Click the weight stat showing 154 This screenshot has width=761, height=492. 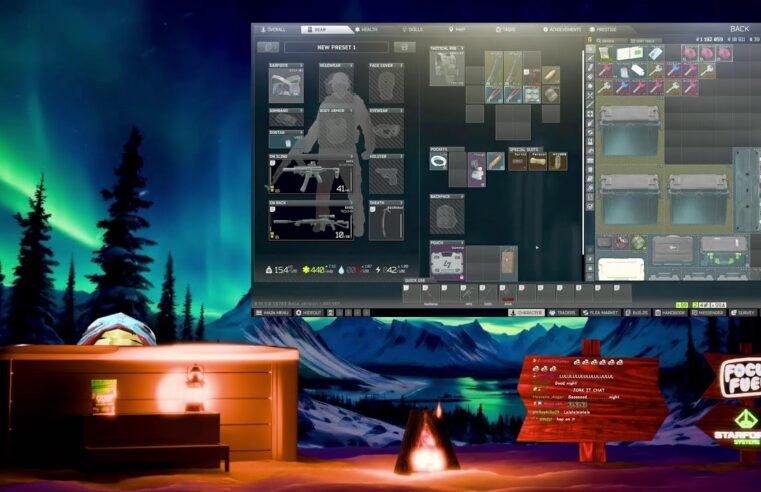click(281, 269)
